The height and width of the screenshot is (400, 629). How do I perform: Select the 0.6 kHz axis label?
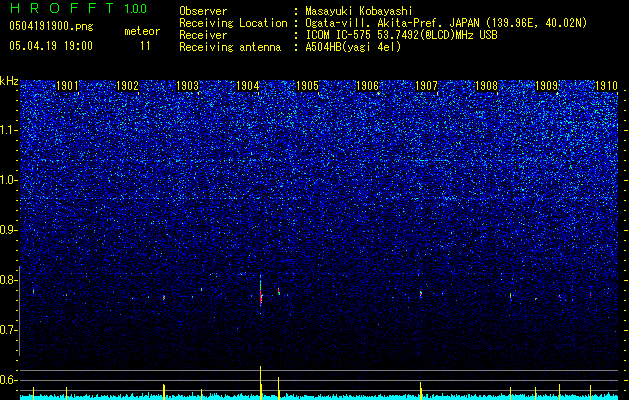click(x=8, y=380)
